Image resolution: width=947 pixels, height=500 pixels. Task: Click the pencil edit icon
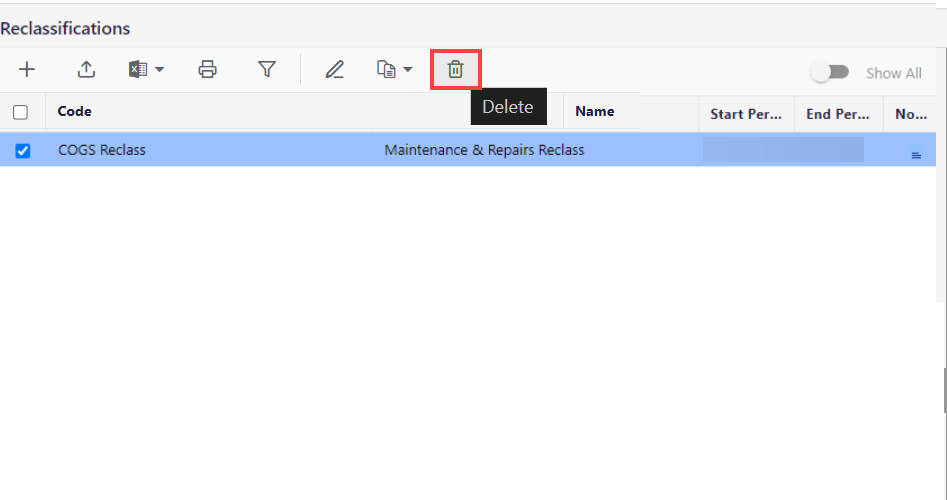[x=335, y=69]
